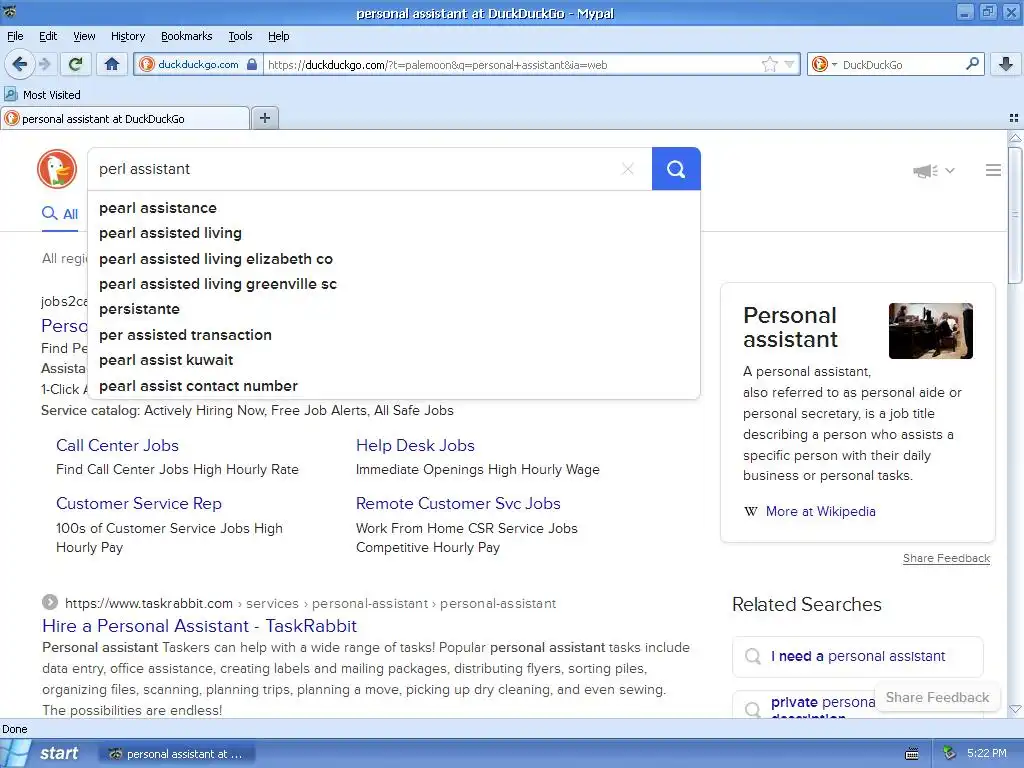The image size is (1024, 768).
Task: Click the floating Share Feedback button
Action: (x=937, y=697)
